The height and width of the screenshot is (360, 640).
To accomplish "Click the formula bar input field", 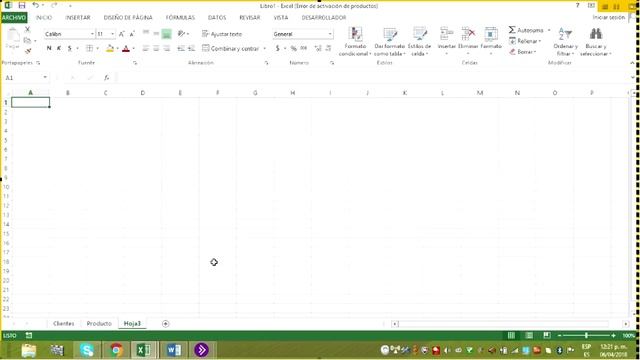I will tap(372, 78).
